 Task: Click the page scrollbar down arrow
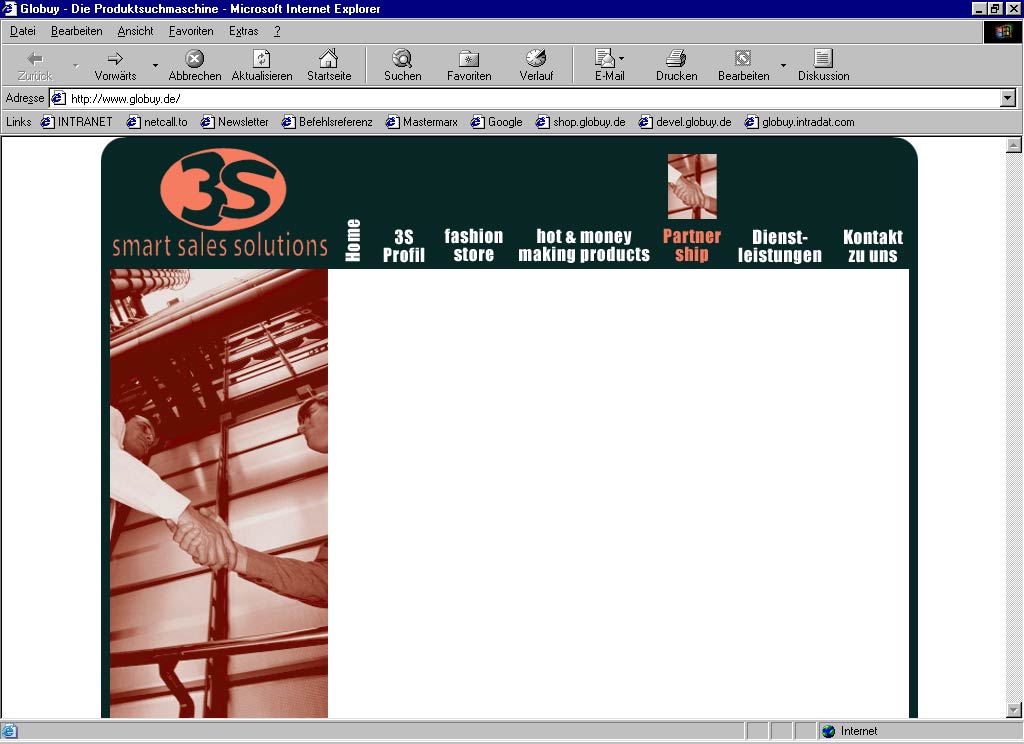[x=1014, y=709]
